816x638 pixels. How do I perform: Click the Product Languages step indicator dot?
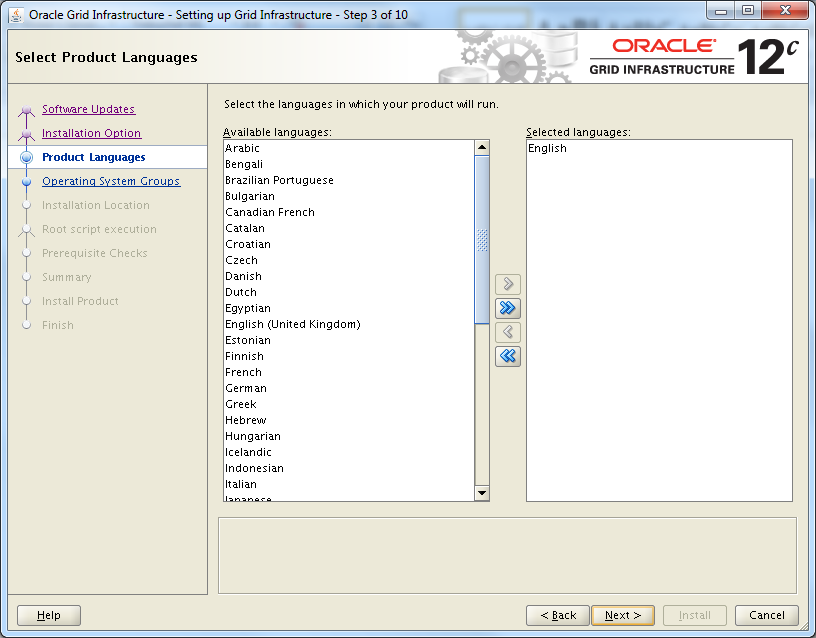pyautogui.click(x=25, y=157)
